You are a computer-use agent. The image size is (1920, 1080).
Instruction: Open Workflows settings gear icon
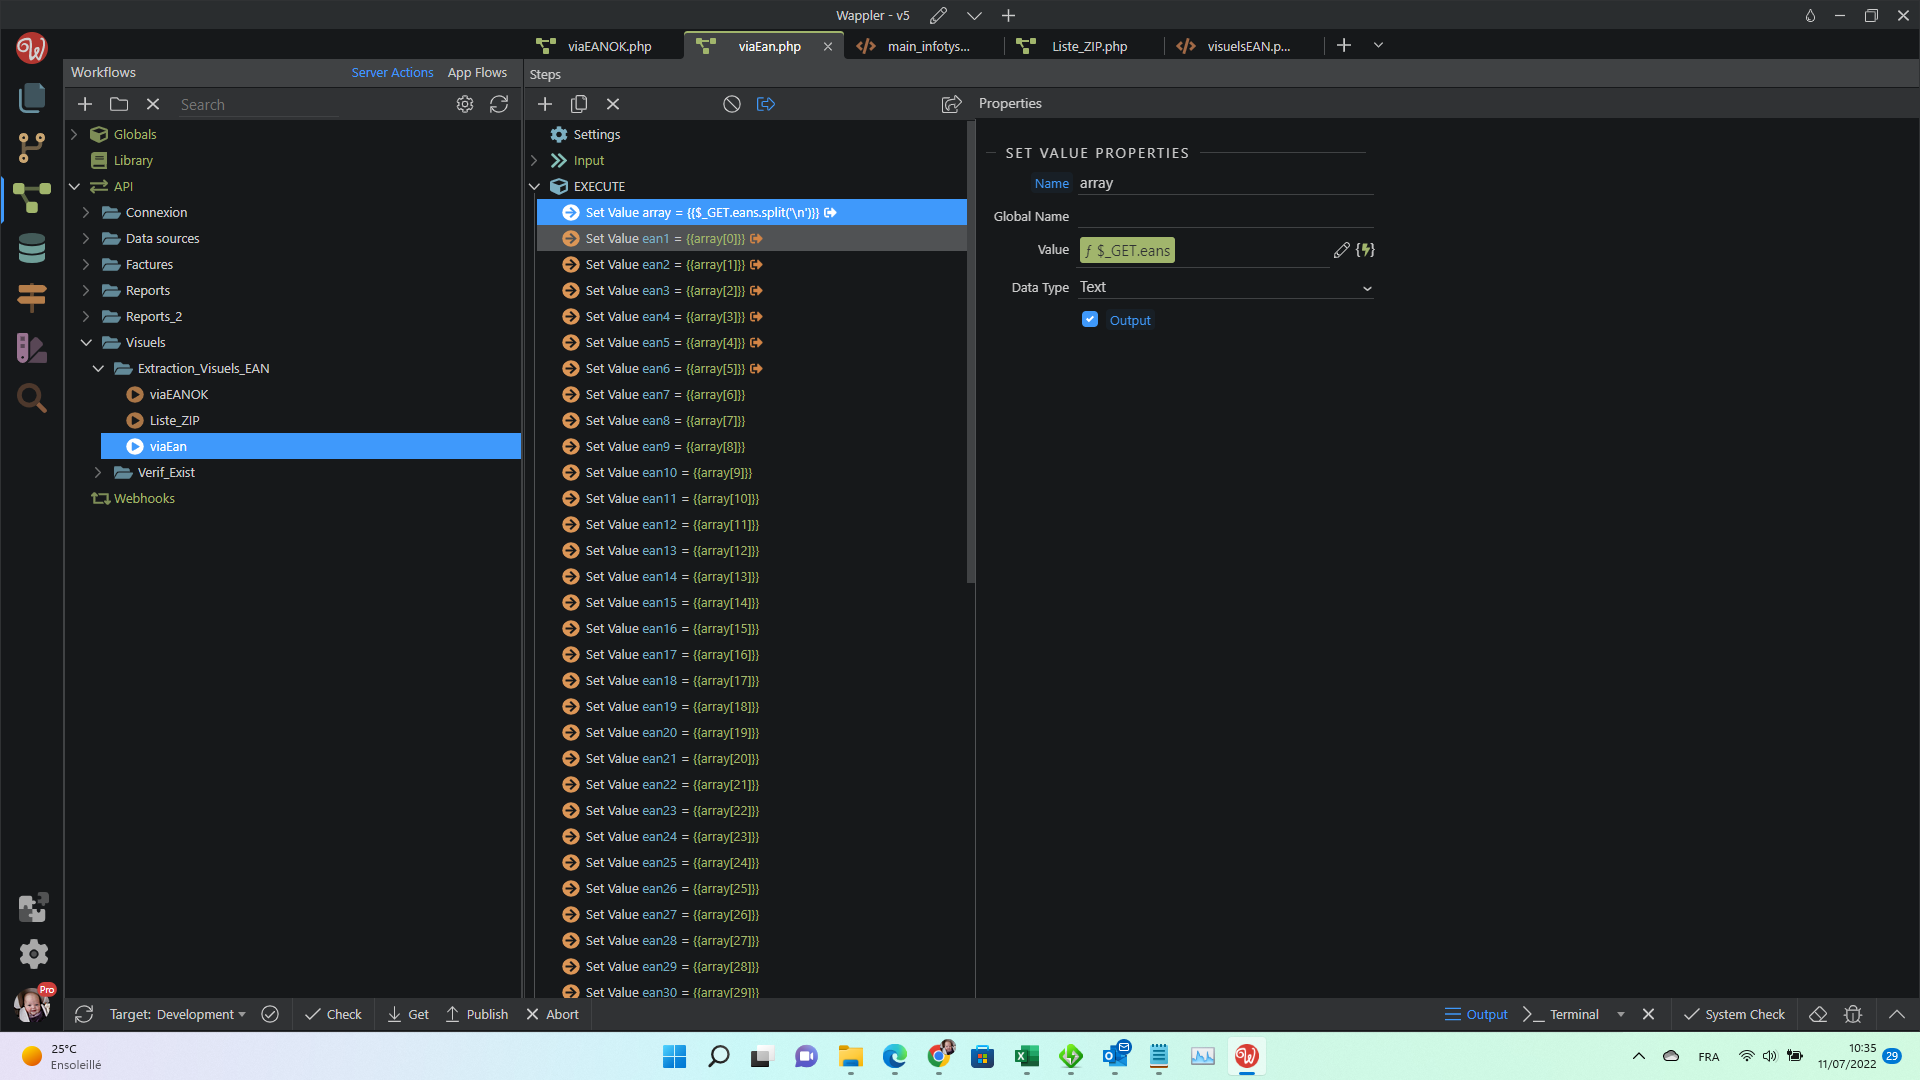(x=465, y=104)
